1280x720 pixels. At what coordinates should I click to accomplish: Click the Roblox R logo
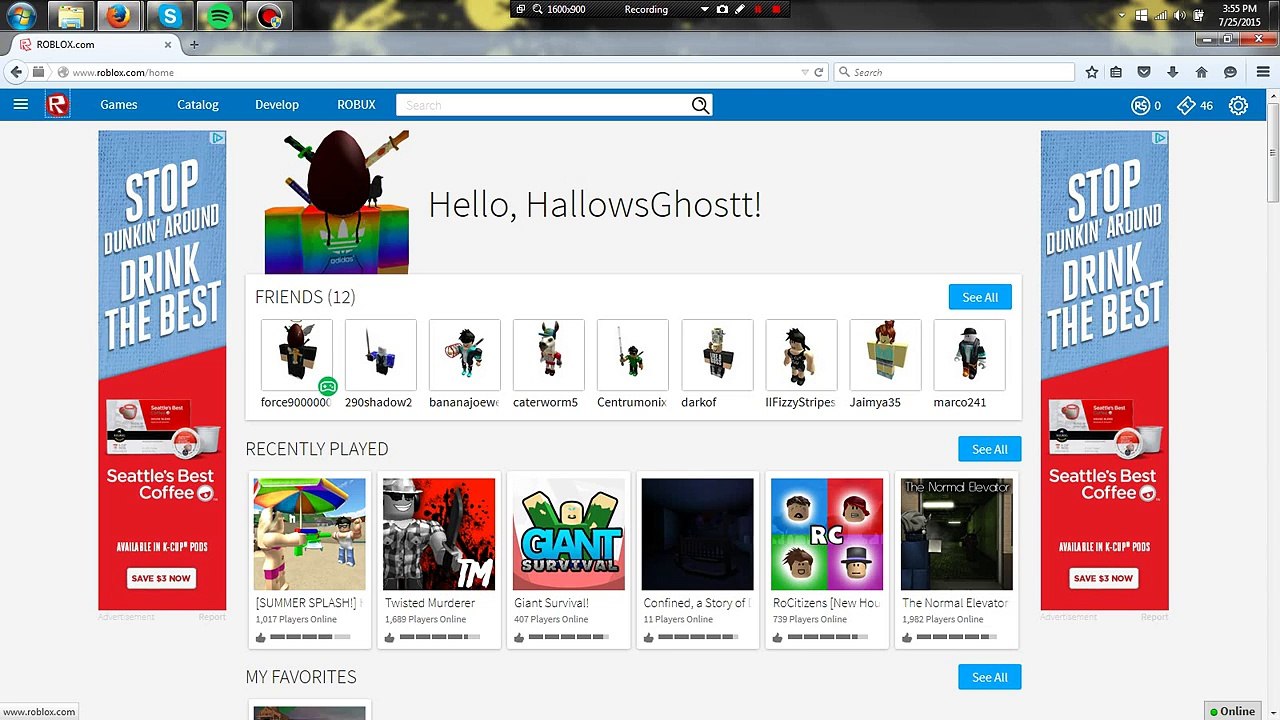coord(58,105)
